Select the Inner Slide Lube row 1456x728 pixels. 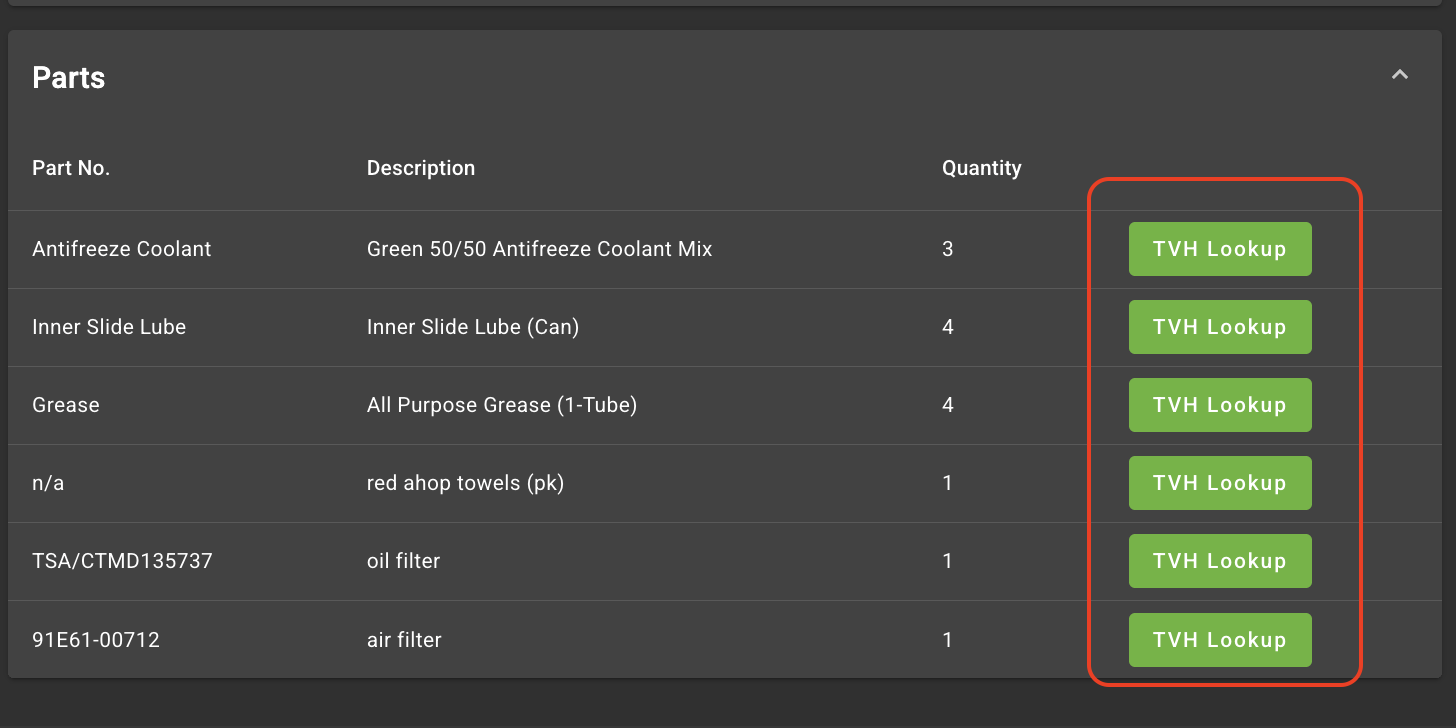click(500, 326)
